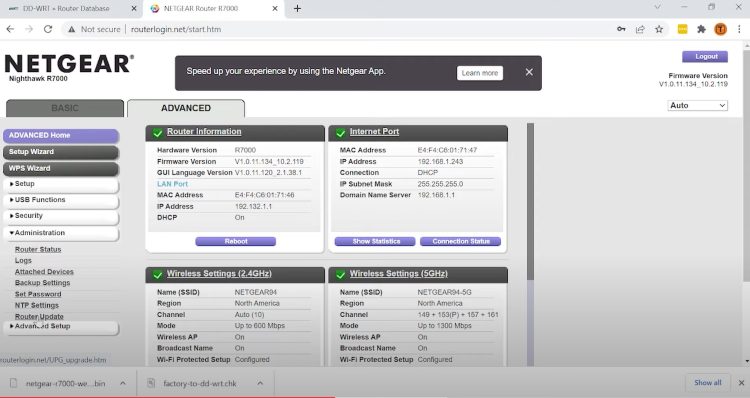Expand the Security section
The width and height of the screenshot is (750, 398).
click(61, 216)
